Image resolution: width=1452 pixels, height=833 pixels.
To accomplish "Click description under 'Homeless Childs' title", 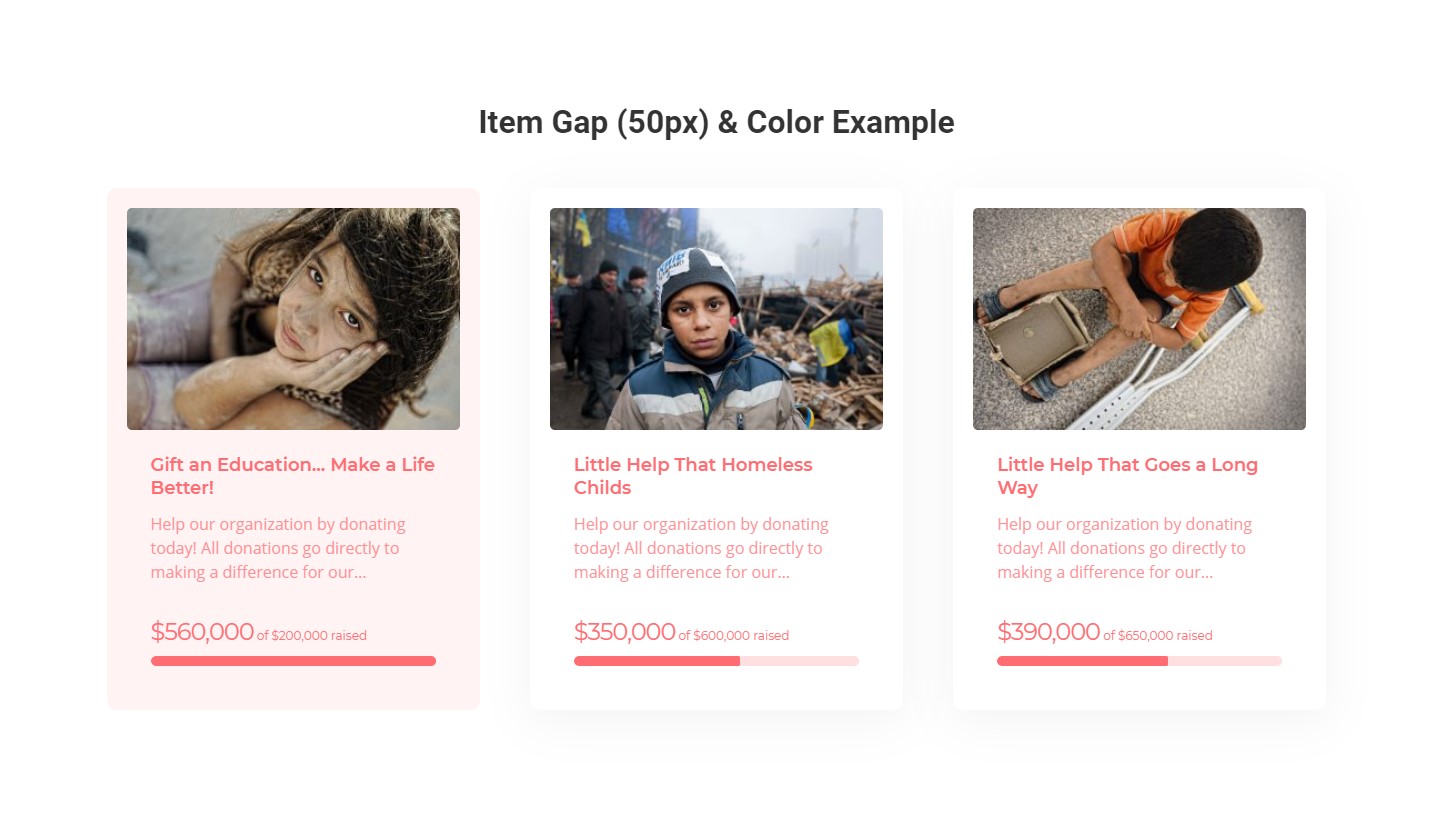I will point(701,548).
